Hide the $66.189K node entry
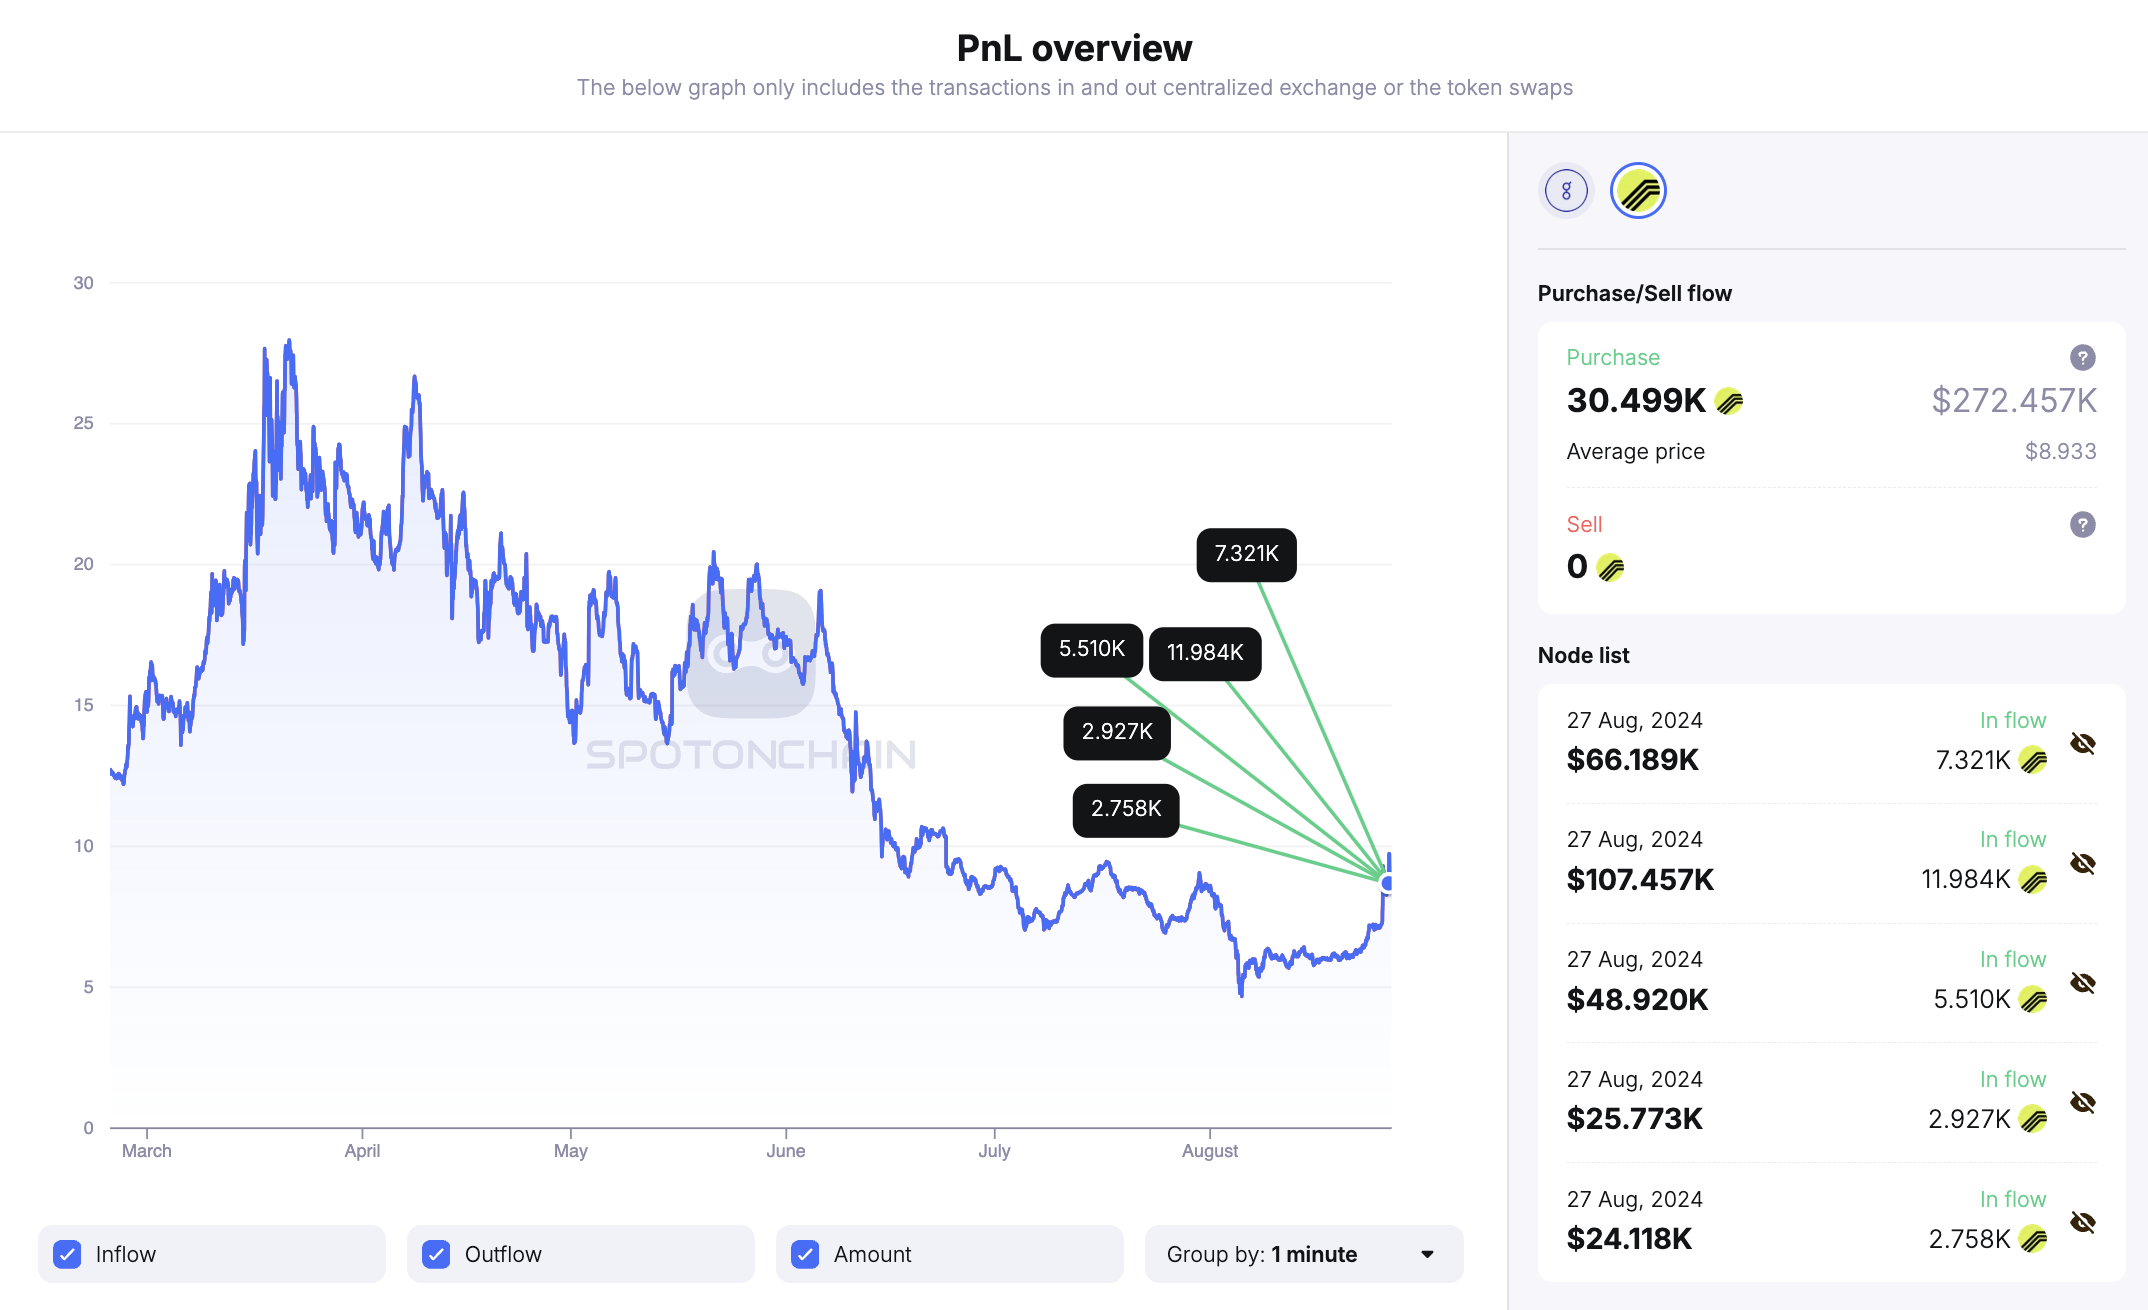Viewport: 2148px width, 1310px height. click(2084, 743)
